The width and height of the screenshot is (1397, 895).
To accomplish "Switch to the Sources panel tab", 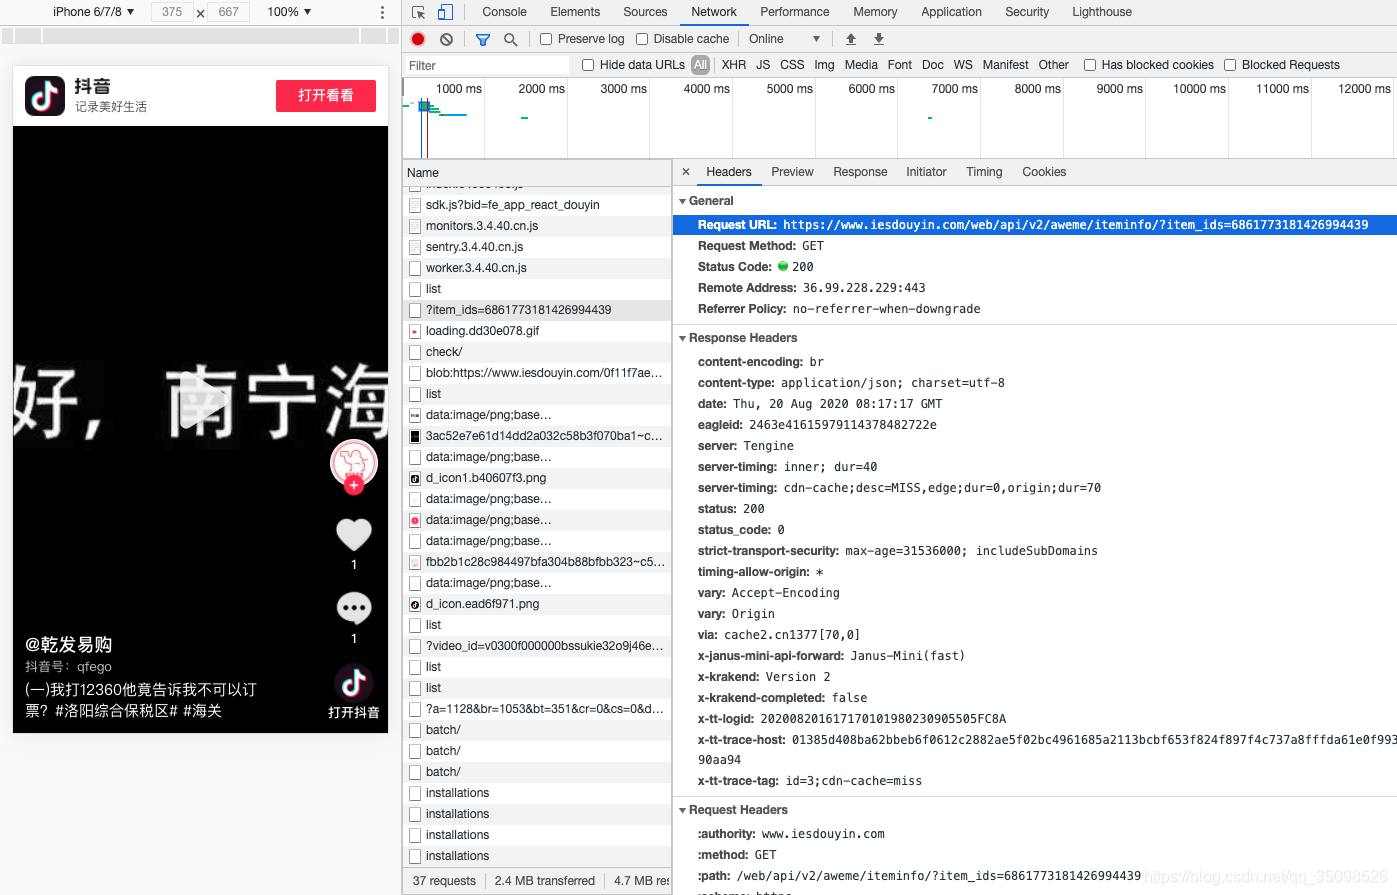I will pyautogui.click(x=645, y=12).
